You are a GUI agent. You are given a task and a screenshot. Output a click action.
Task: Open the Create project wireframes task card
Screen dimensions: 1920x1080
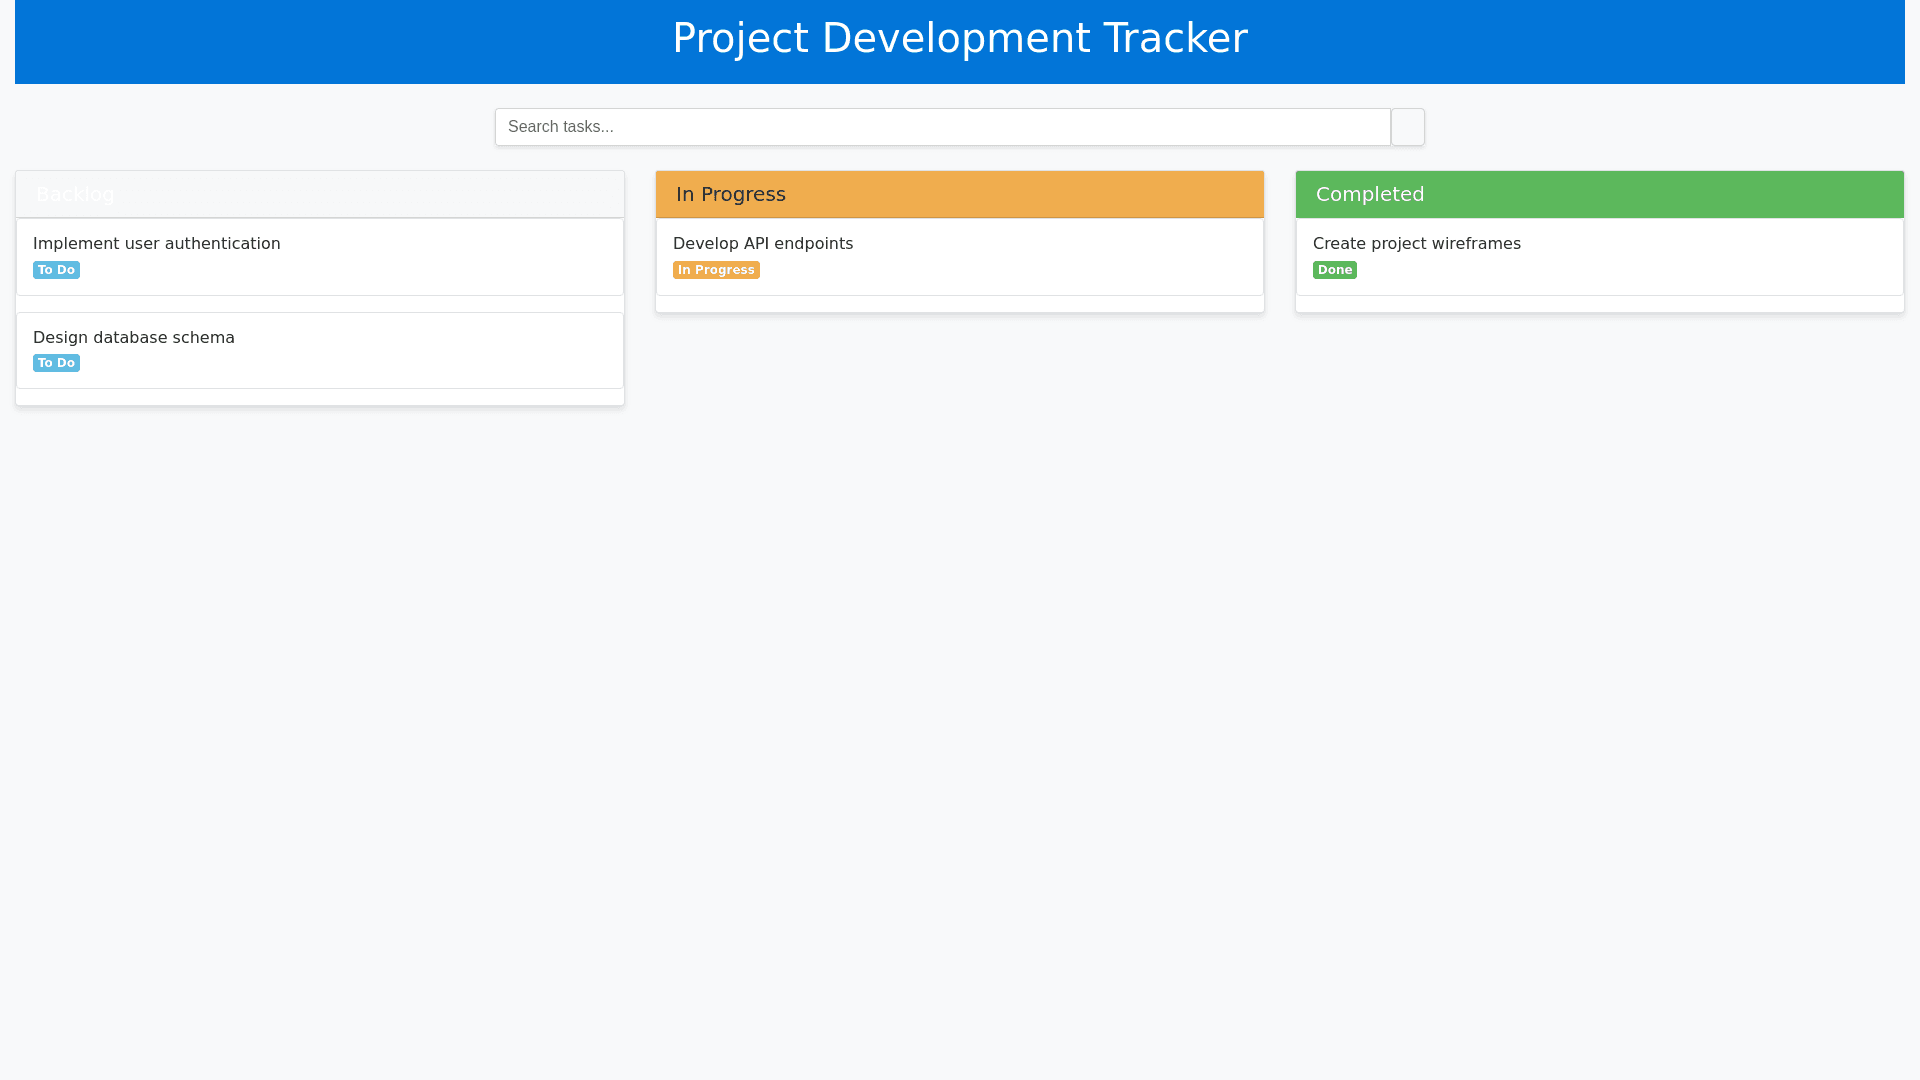(x=1599, y=256)
